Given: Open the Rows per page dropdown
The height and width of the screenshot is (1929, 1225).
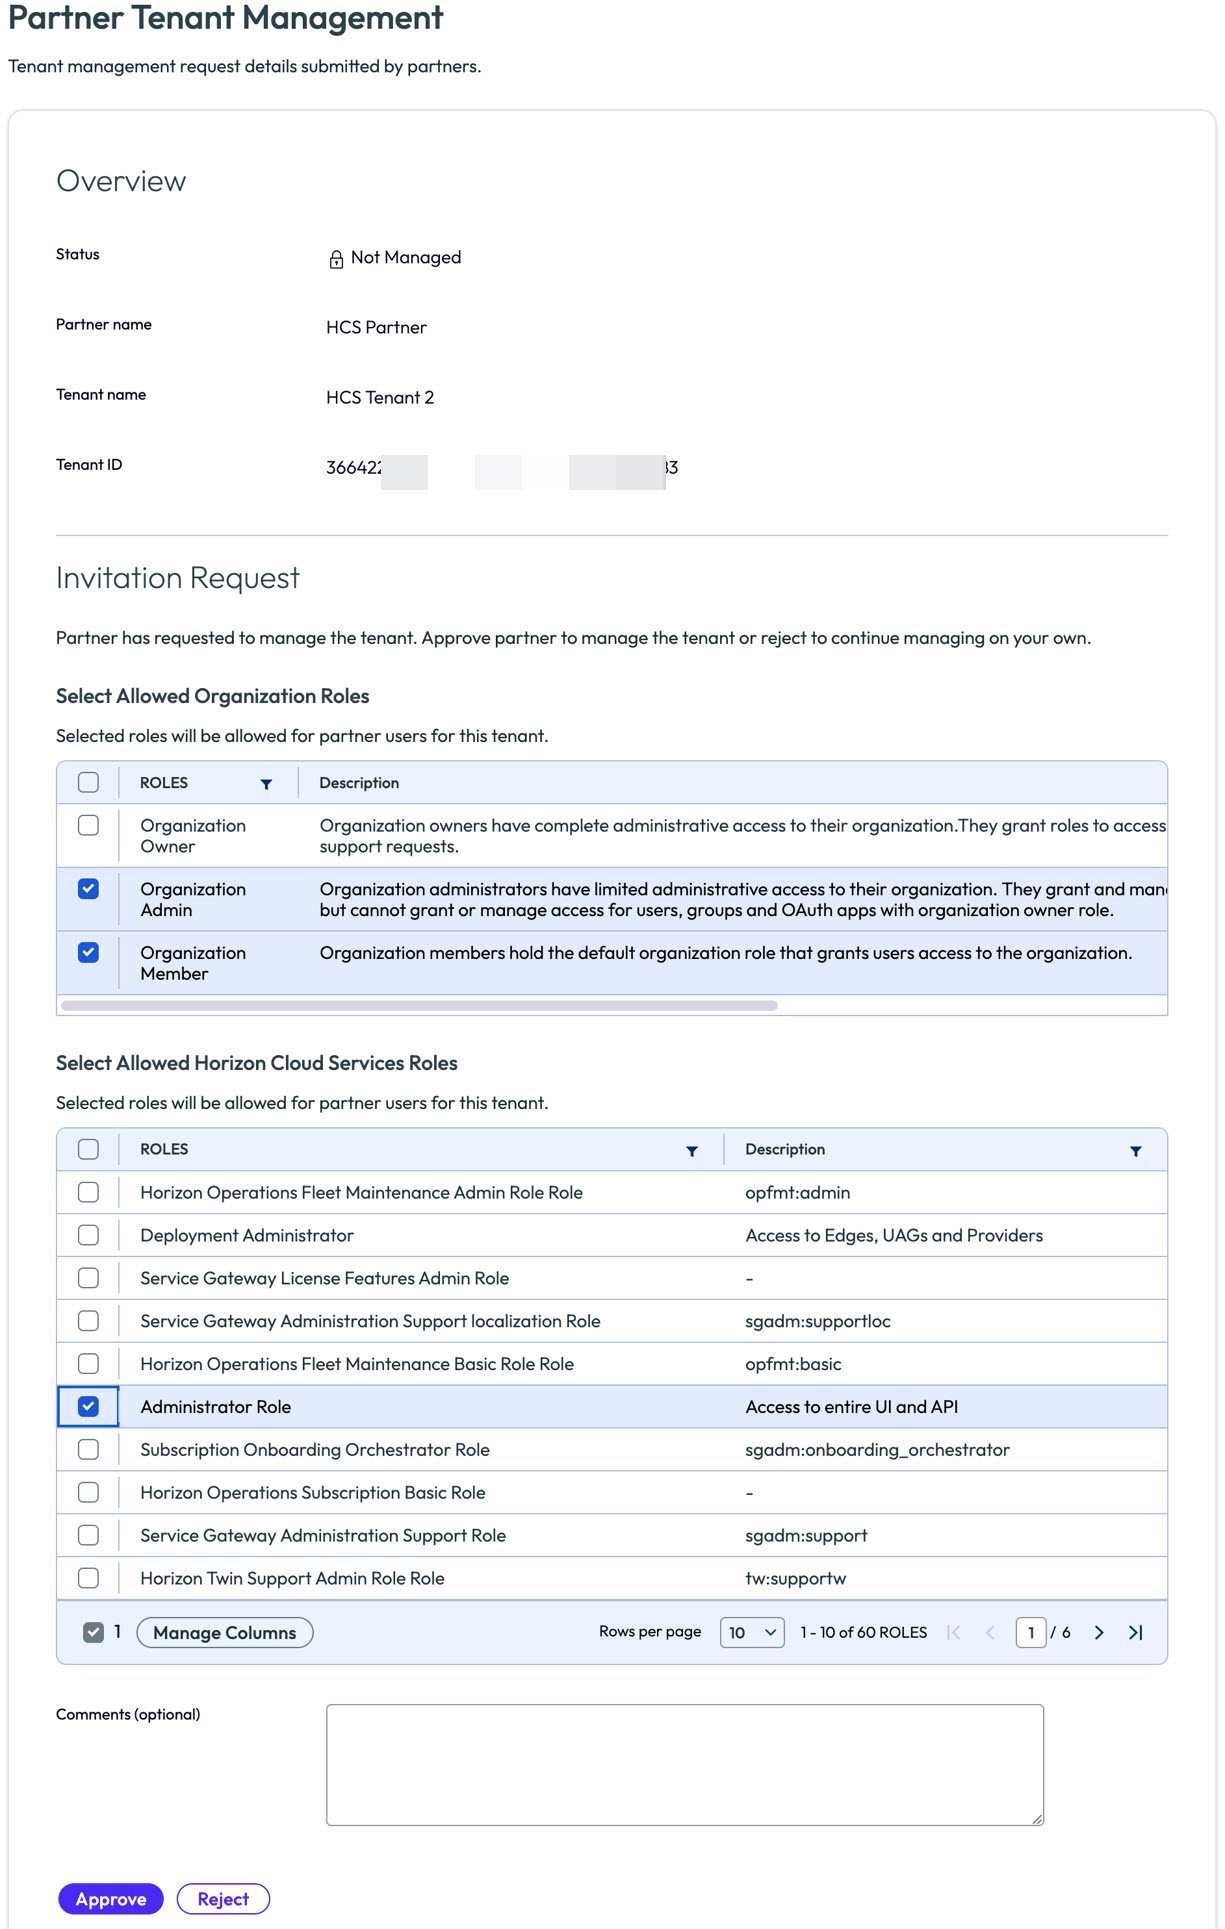Looking at the screenshot, I should point(752,1632).
